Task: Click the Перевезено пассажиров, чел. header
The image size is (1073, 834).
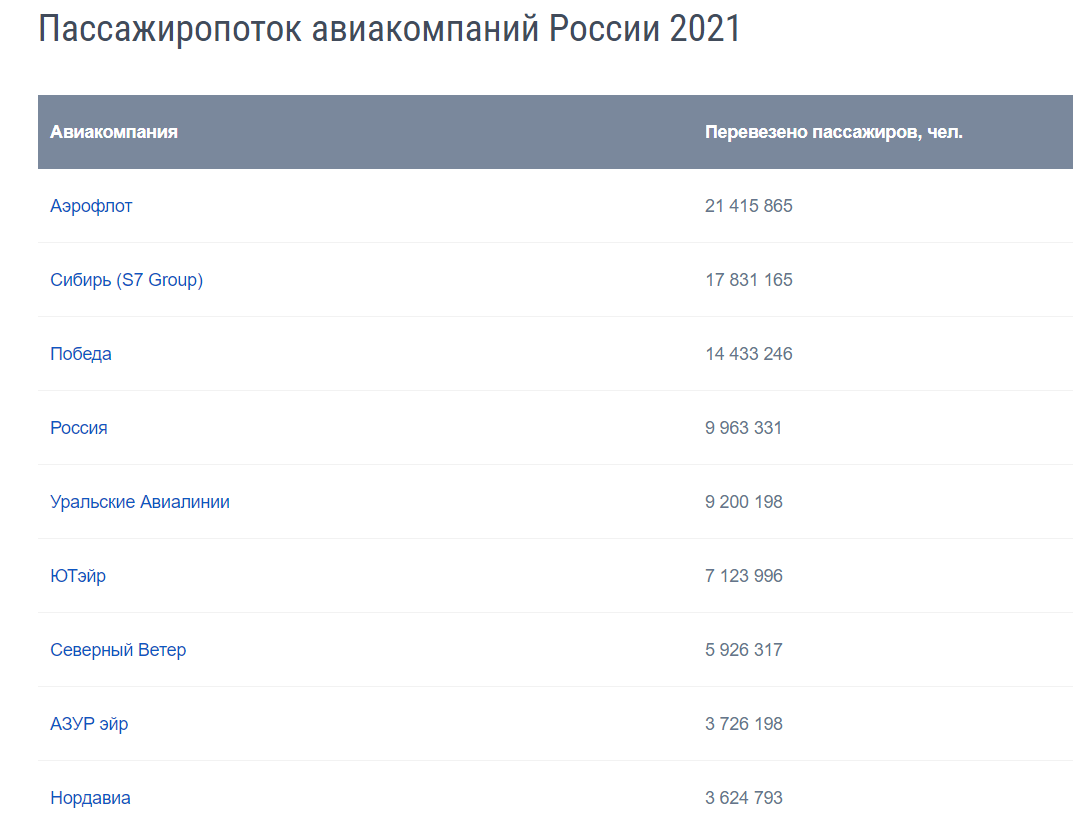Action: pyautogui.click(x=833, y=132)
